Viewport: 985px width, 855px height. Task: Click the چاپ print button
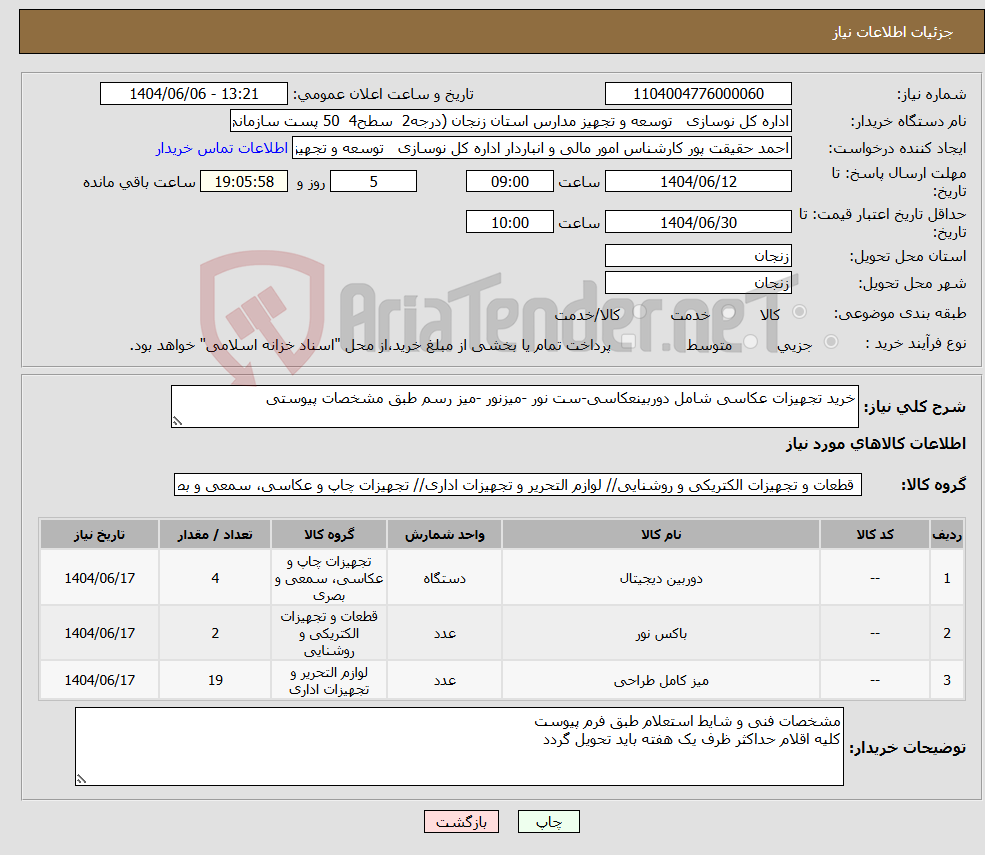[548, 821]
